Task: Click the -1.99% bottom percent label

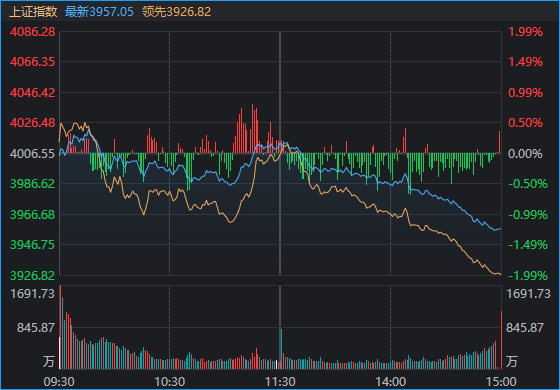Action: (x=528, y=275)
